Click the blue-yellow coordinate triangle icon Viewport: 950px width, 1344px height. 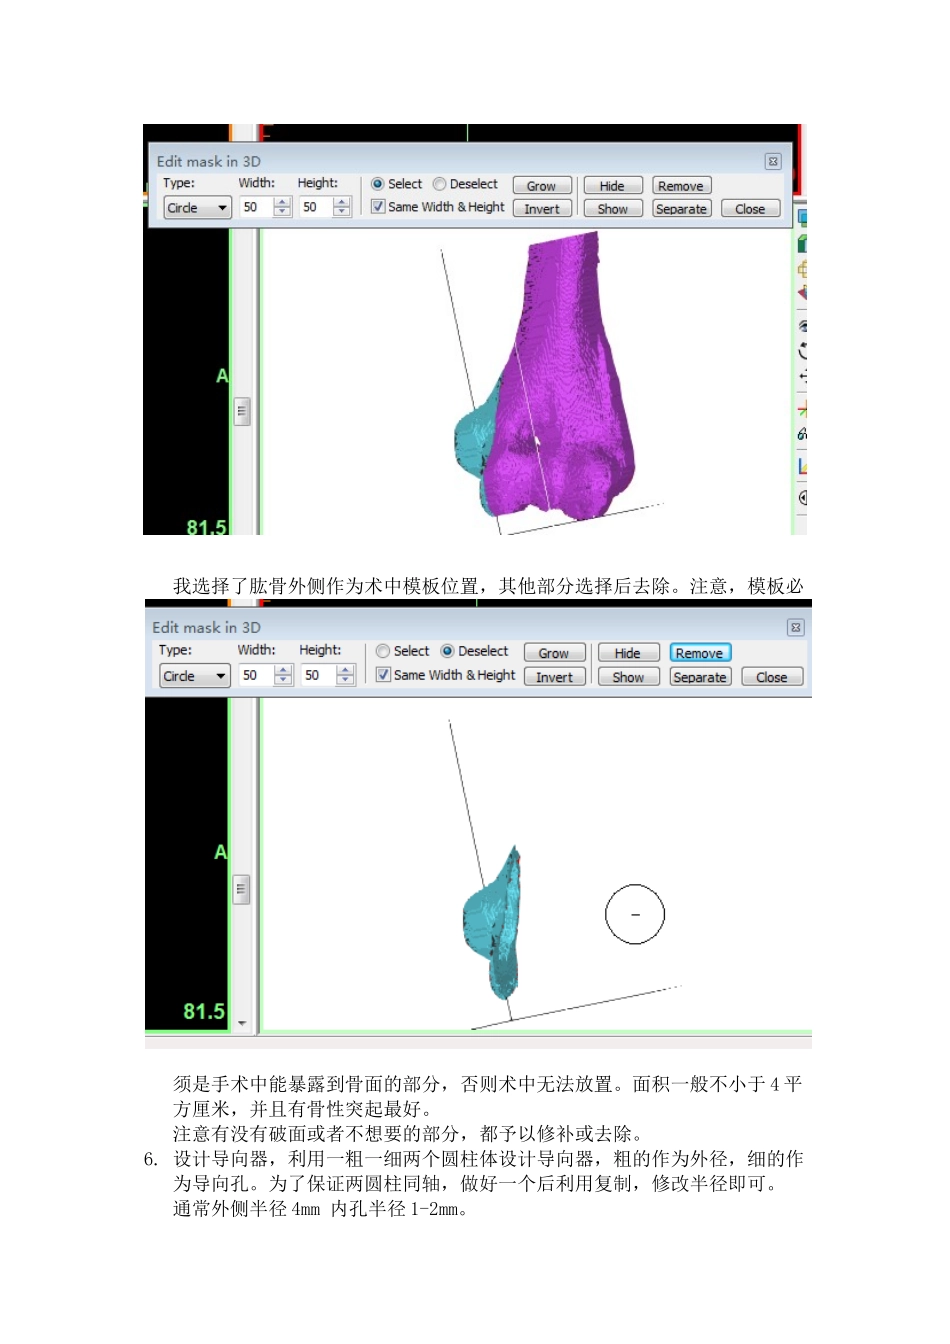click(802, 466)
